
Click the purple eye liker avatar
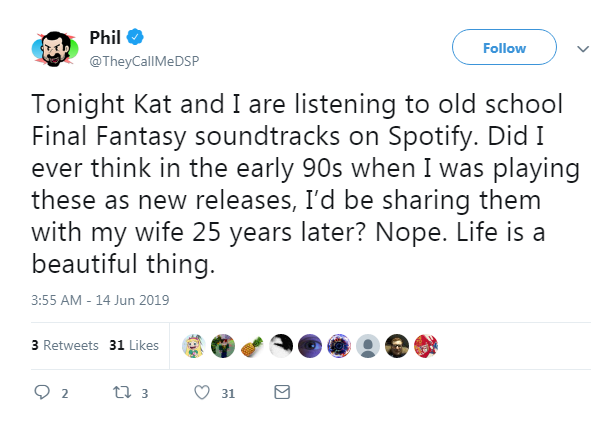(310, 346)
